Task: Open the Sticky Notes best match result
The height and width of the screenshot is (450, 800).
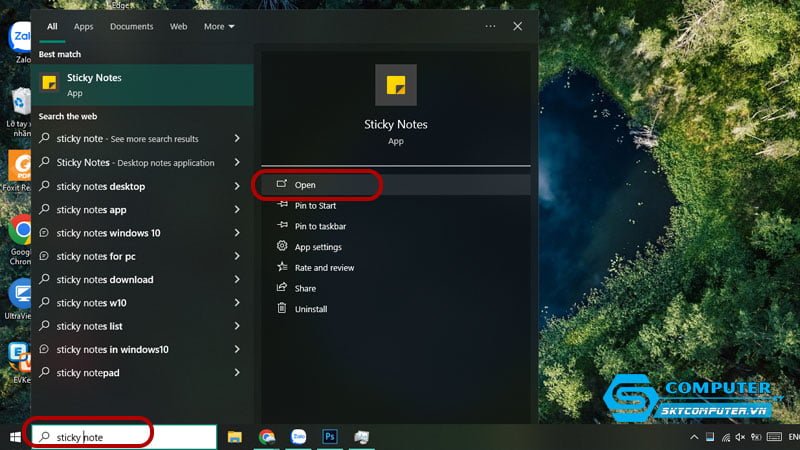Action: 142,85
